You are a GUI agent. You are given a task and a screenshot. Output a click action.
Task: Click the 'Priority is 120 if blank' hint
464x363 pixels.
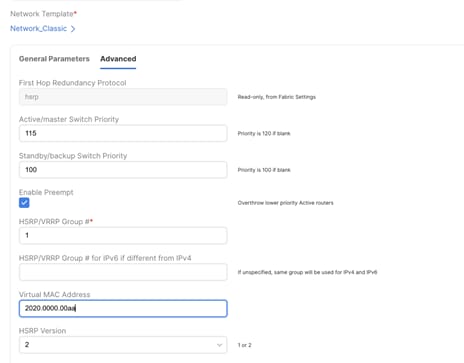pos(264,133)
